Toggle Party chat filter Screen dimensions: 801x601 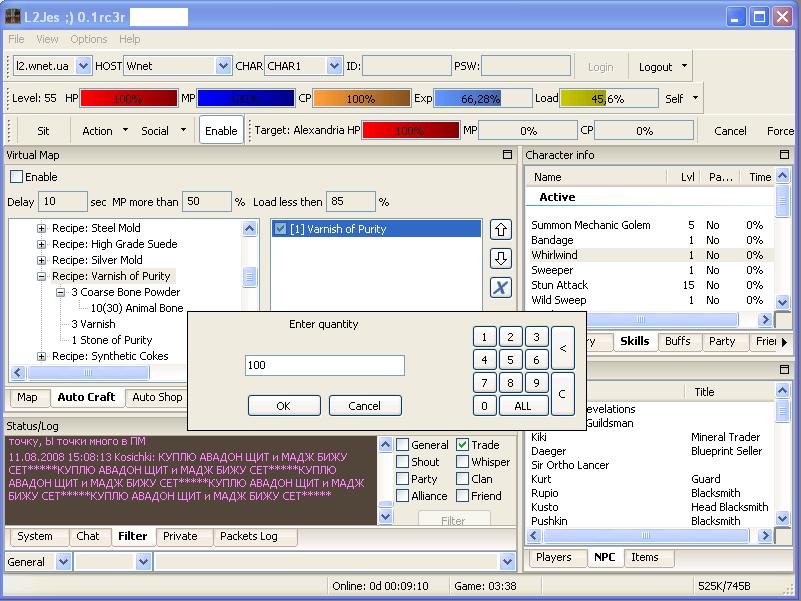point(403,479)
